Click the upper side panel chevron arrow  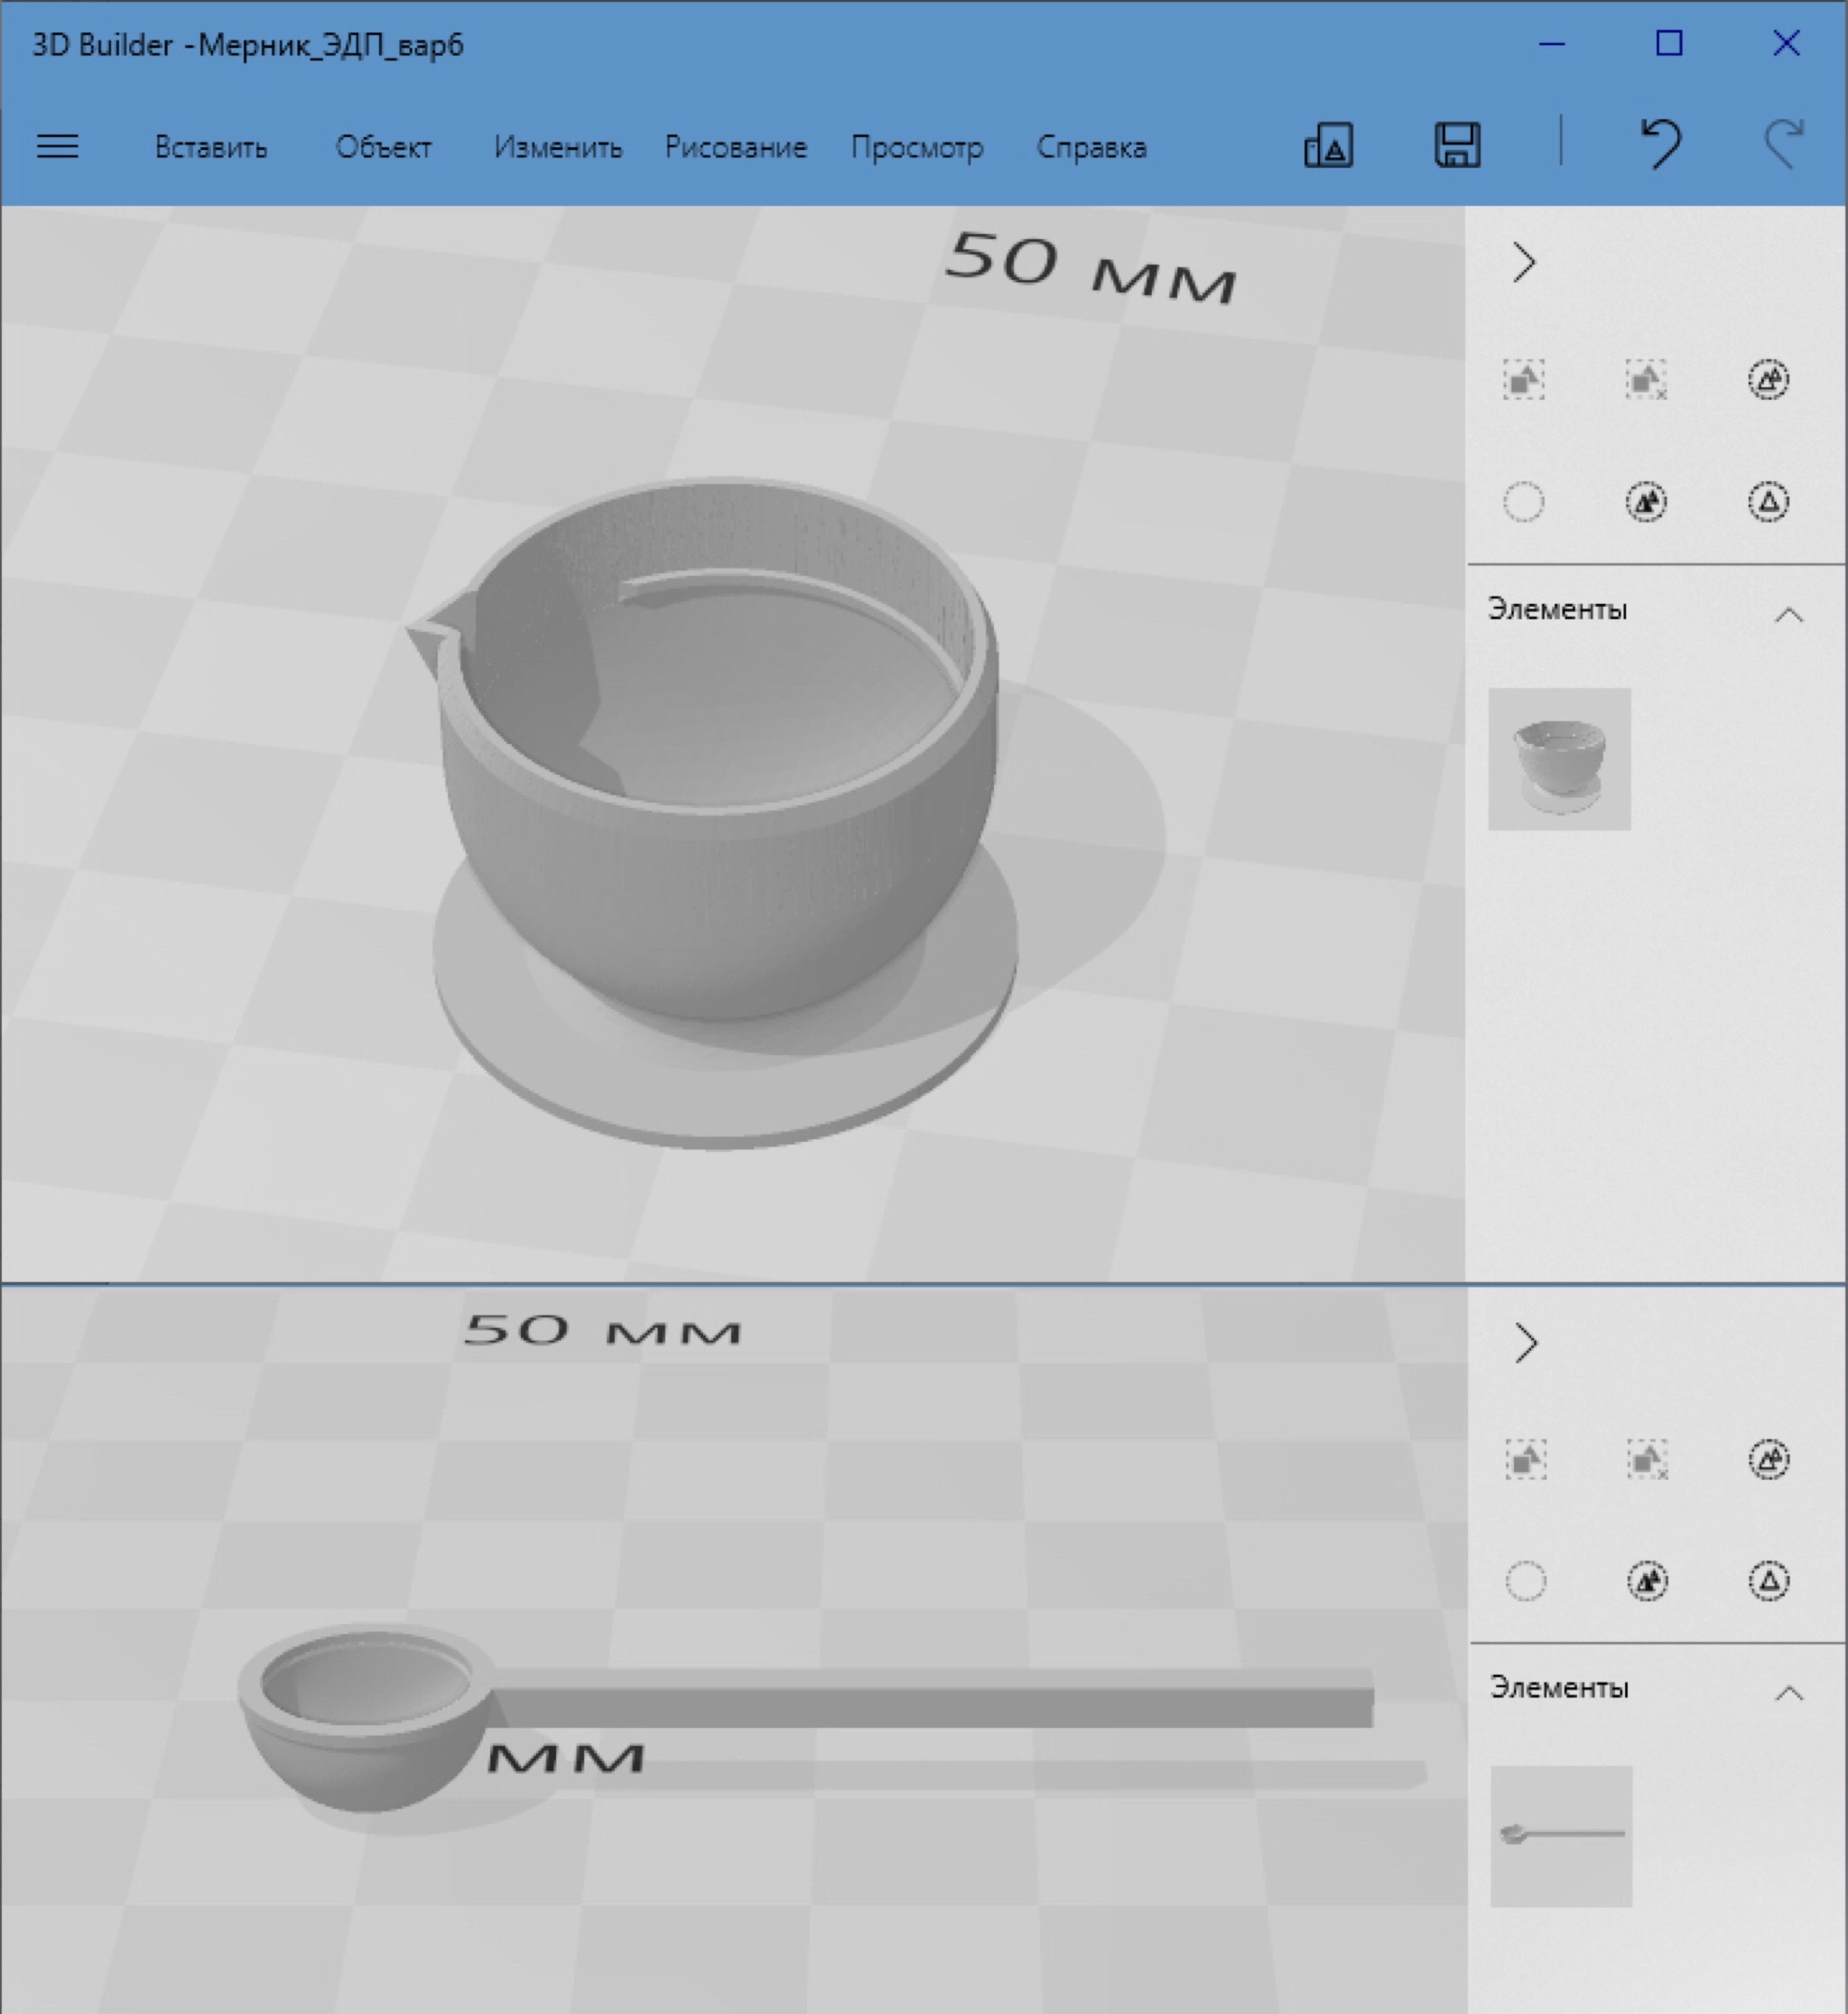coord(1524,263)
